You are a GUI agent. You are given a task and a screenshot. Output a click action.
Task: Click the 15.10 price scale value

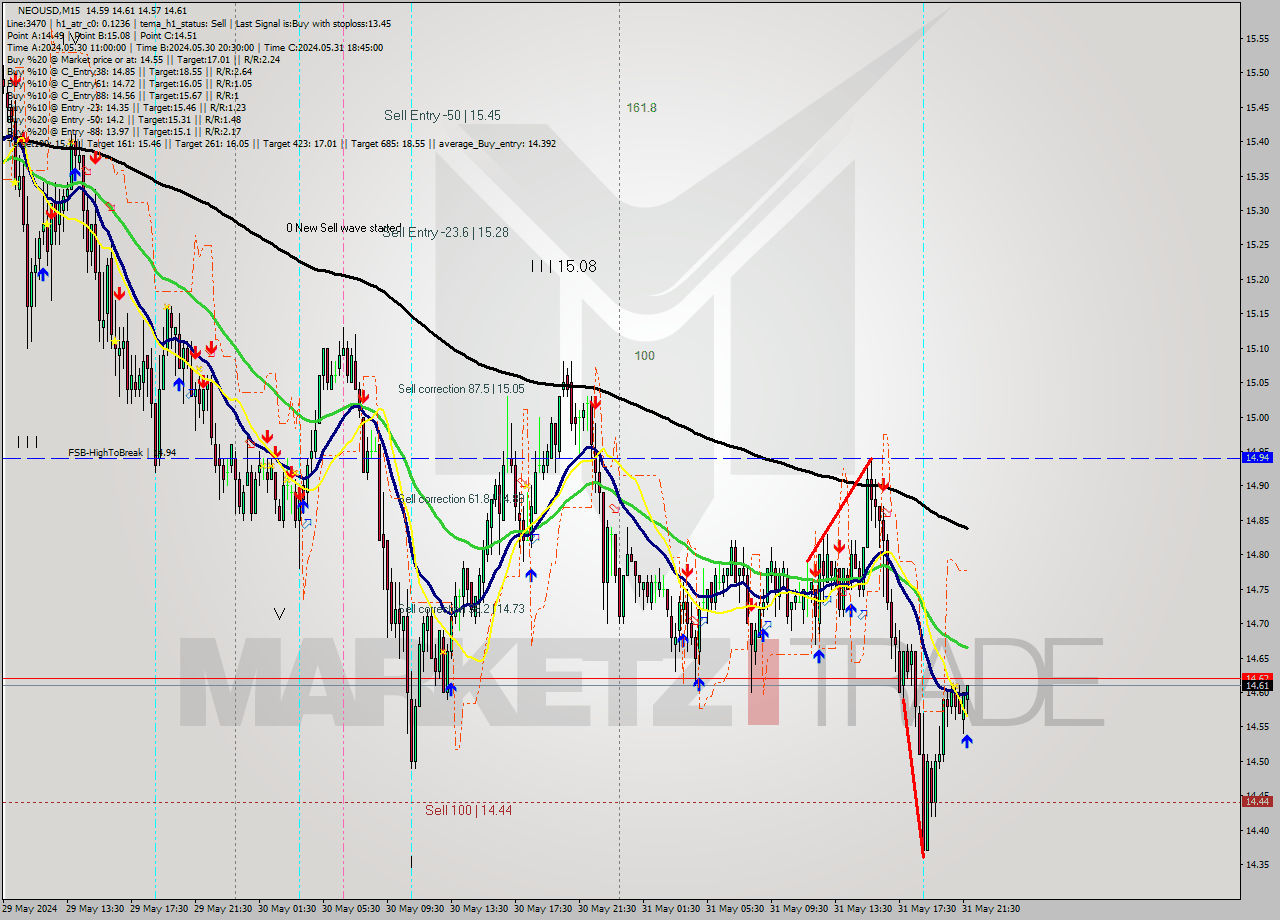pyautogui.click(x=1256, y=348)
